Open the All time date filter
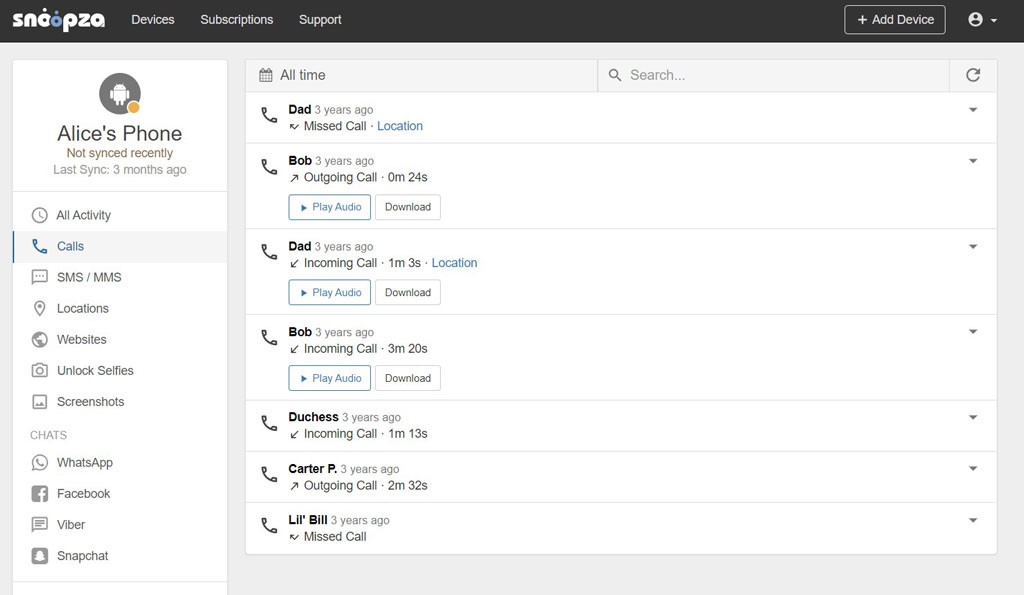 click(292, 75)
